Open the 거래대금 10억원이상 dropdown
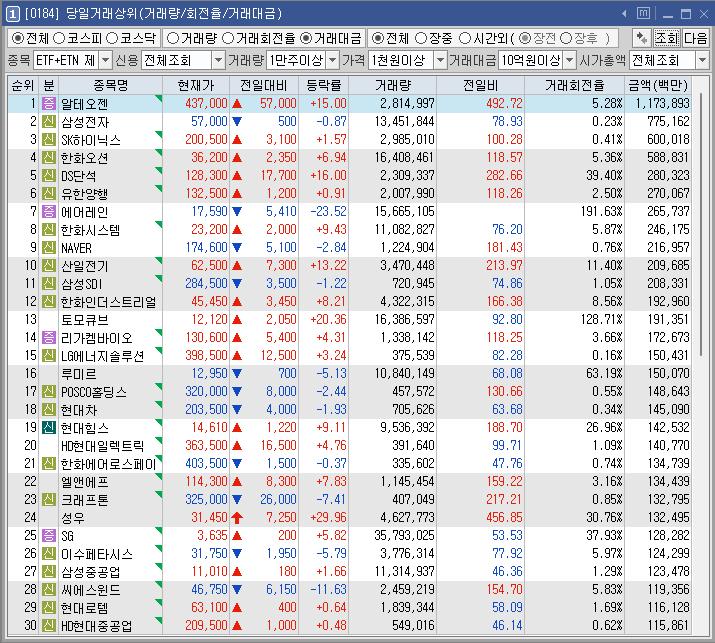Screen dimensions: 715x643 pyautogui.click(x=570, y=60)
